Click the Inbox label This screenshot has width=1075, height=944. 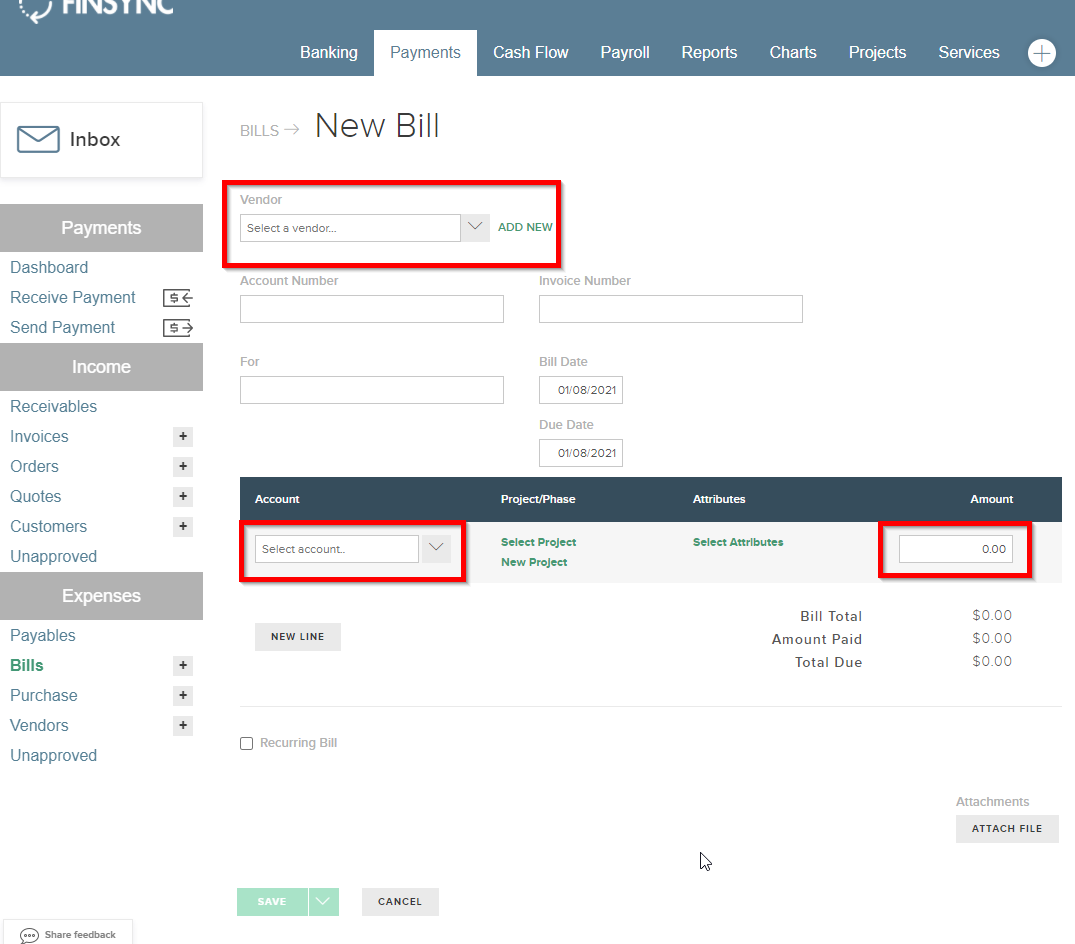coord(95,139)
